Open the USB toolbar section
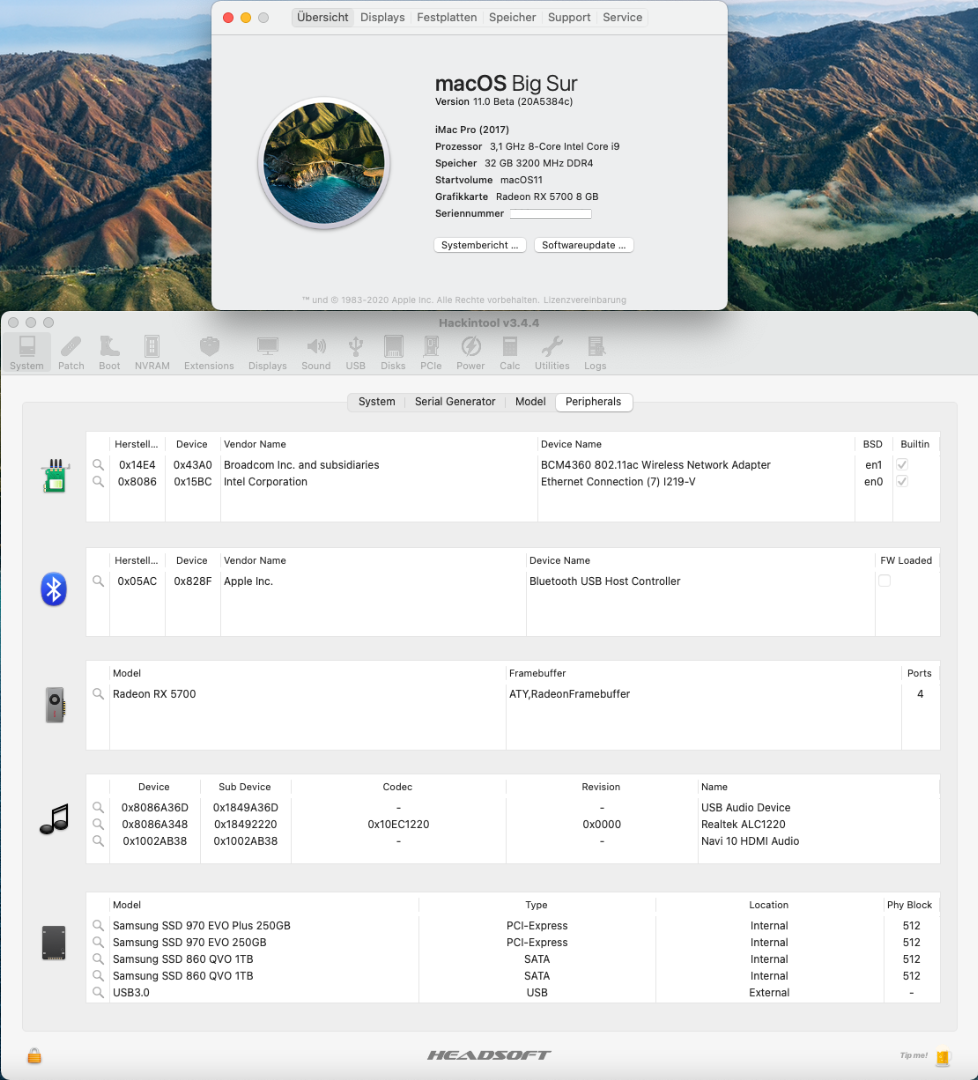Image resolution: width=978 pixels, height=1080 pixels. [356, 351]
